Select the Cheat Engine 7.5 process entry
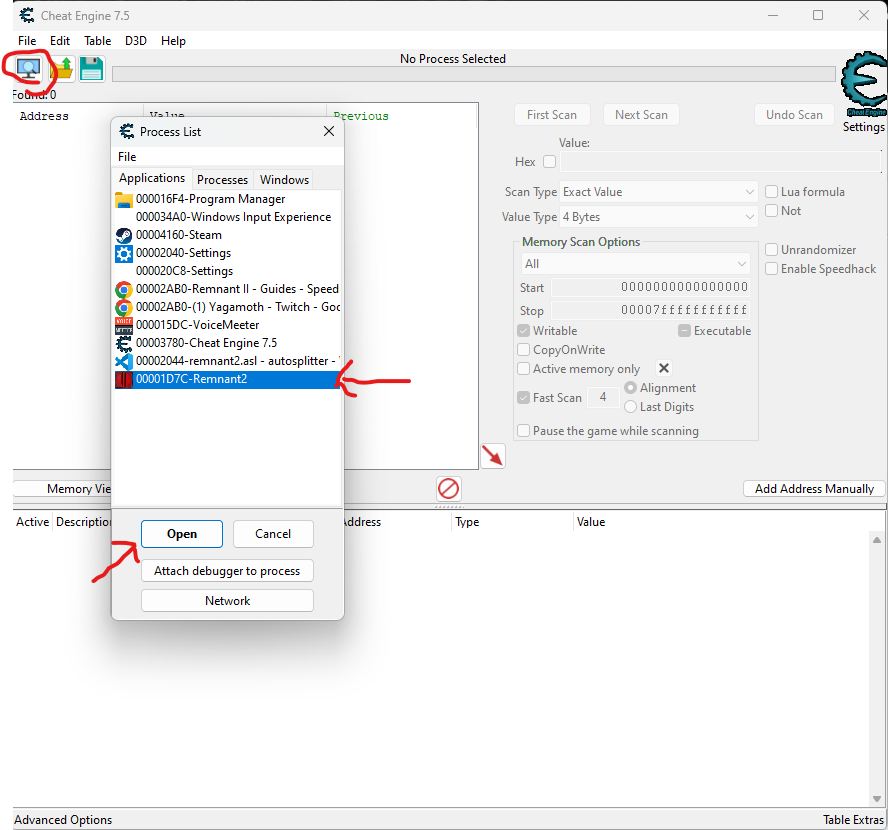Screen dimensions: 888x830 (227, 343)
